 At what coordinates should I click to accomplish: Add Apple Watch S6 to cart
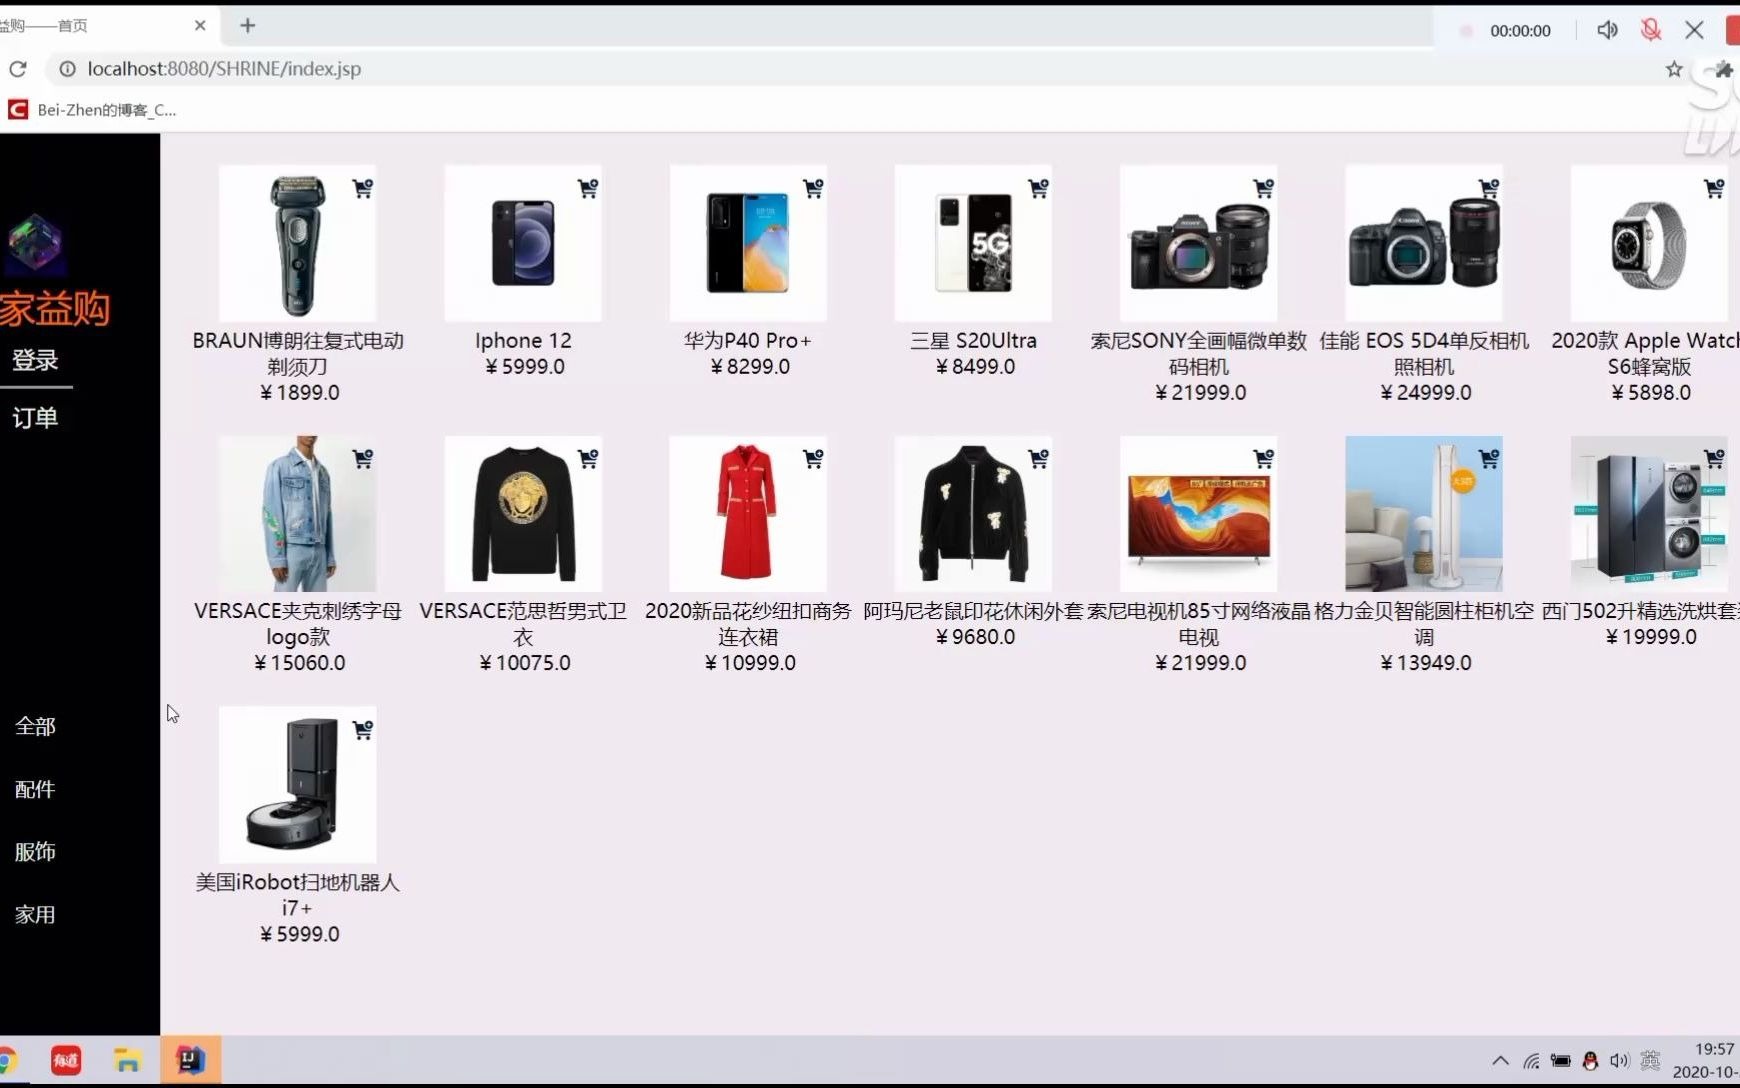(x=1714, y=188)
